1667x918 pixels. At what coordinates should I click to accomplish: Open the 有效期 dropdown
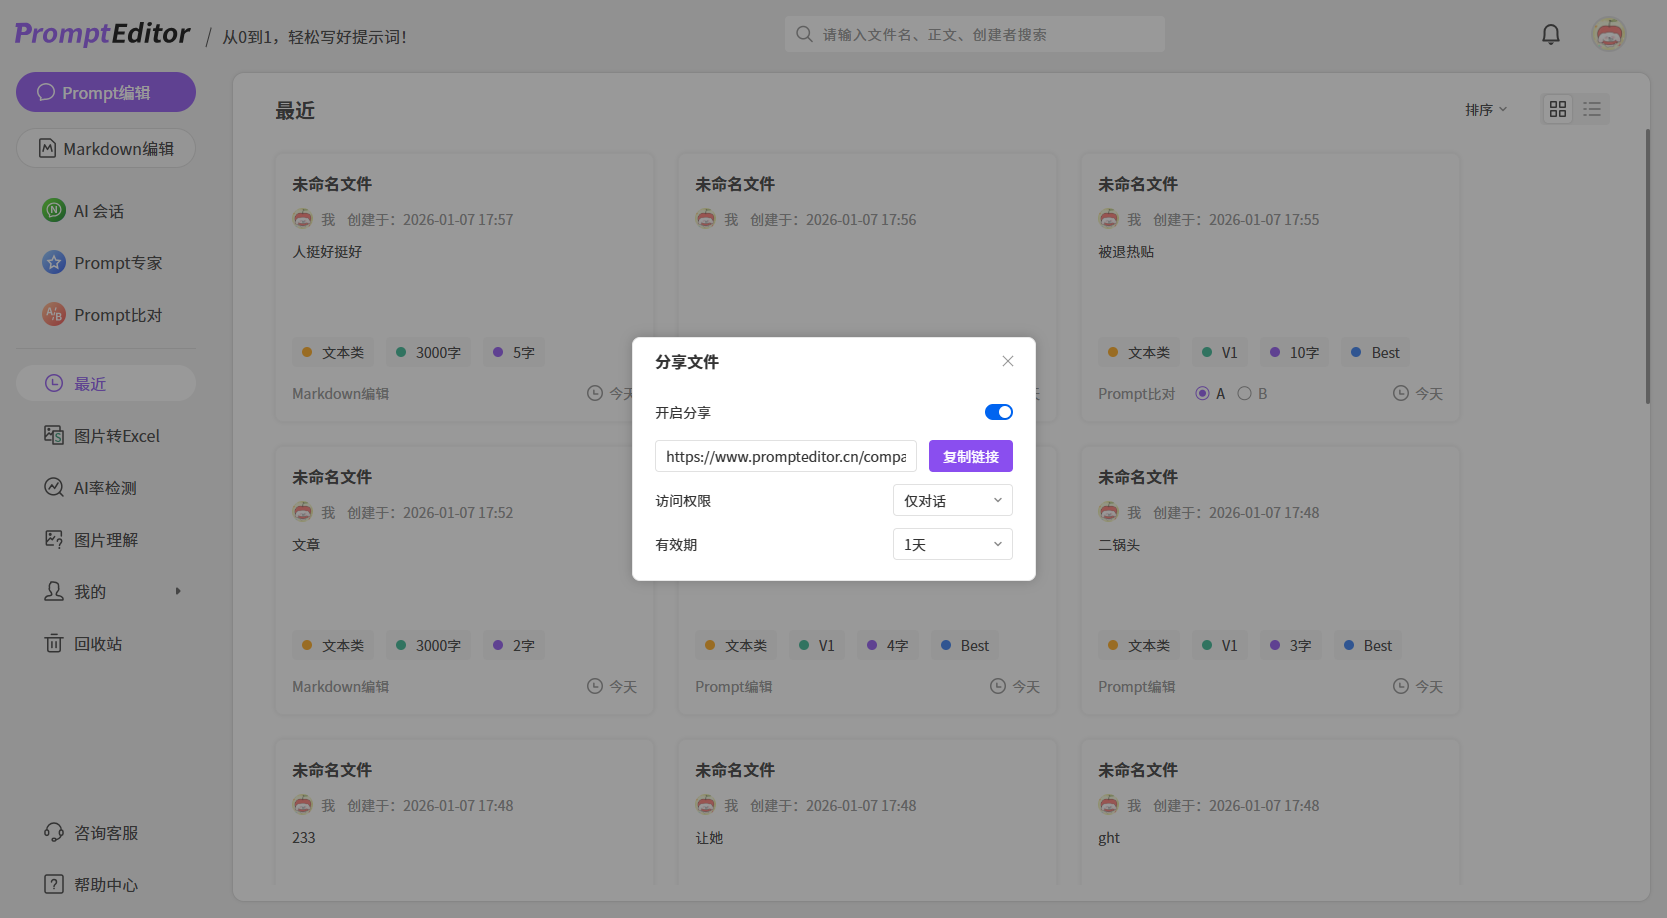pos(952,545)
